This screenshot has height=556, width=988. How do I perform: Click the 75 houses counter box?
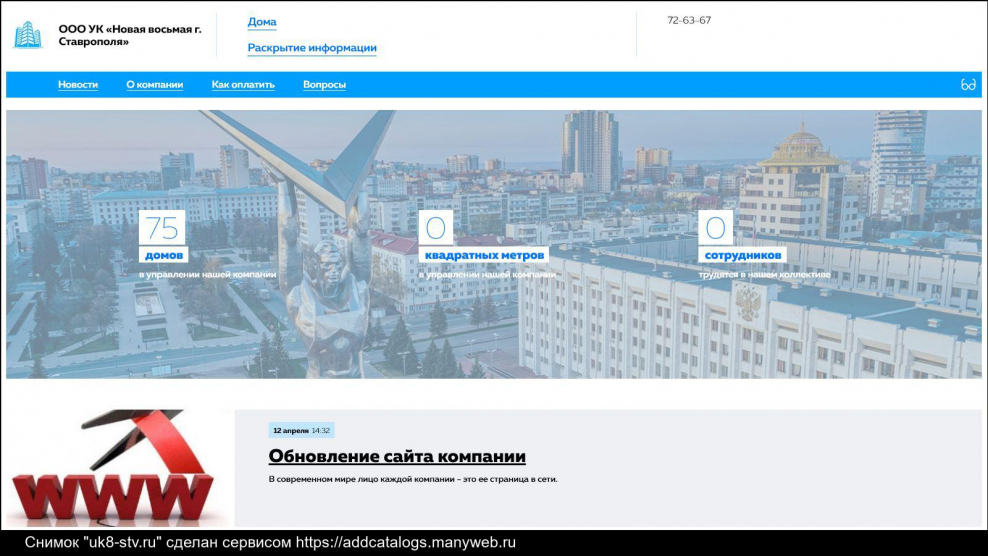[156, 228]
